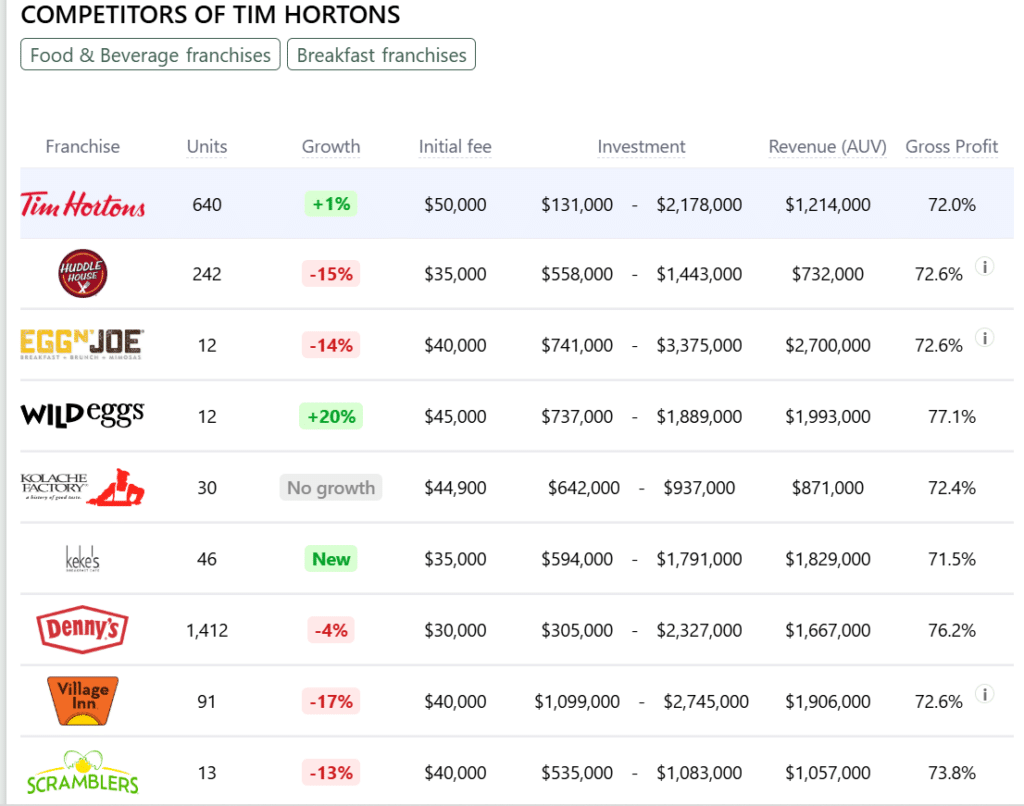Select the 73.8% gross profit value

pos(952,773)
